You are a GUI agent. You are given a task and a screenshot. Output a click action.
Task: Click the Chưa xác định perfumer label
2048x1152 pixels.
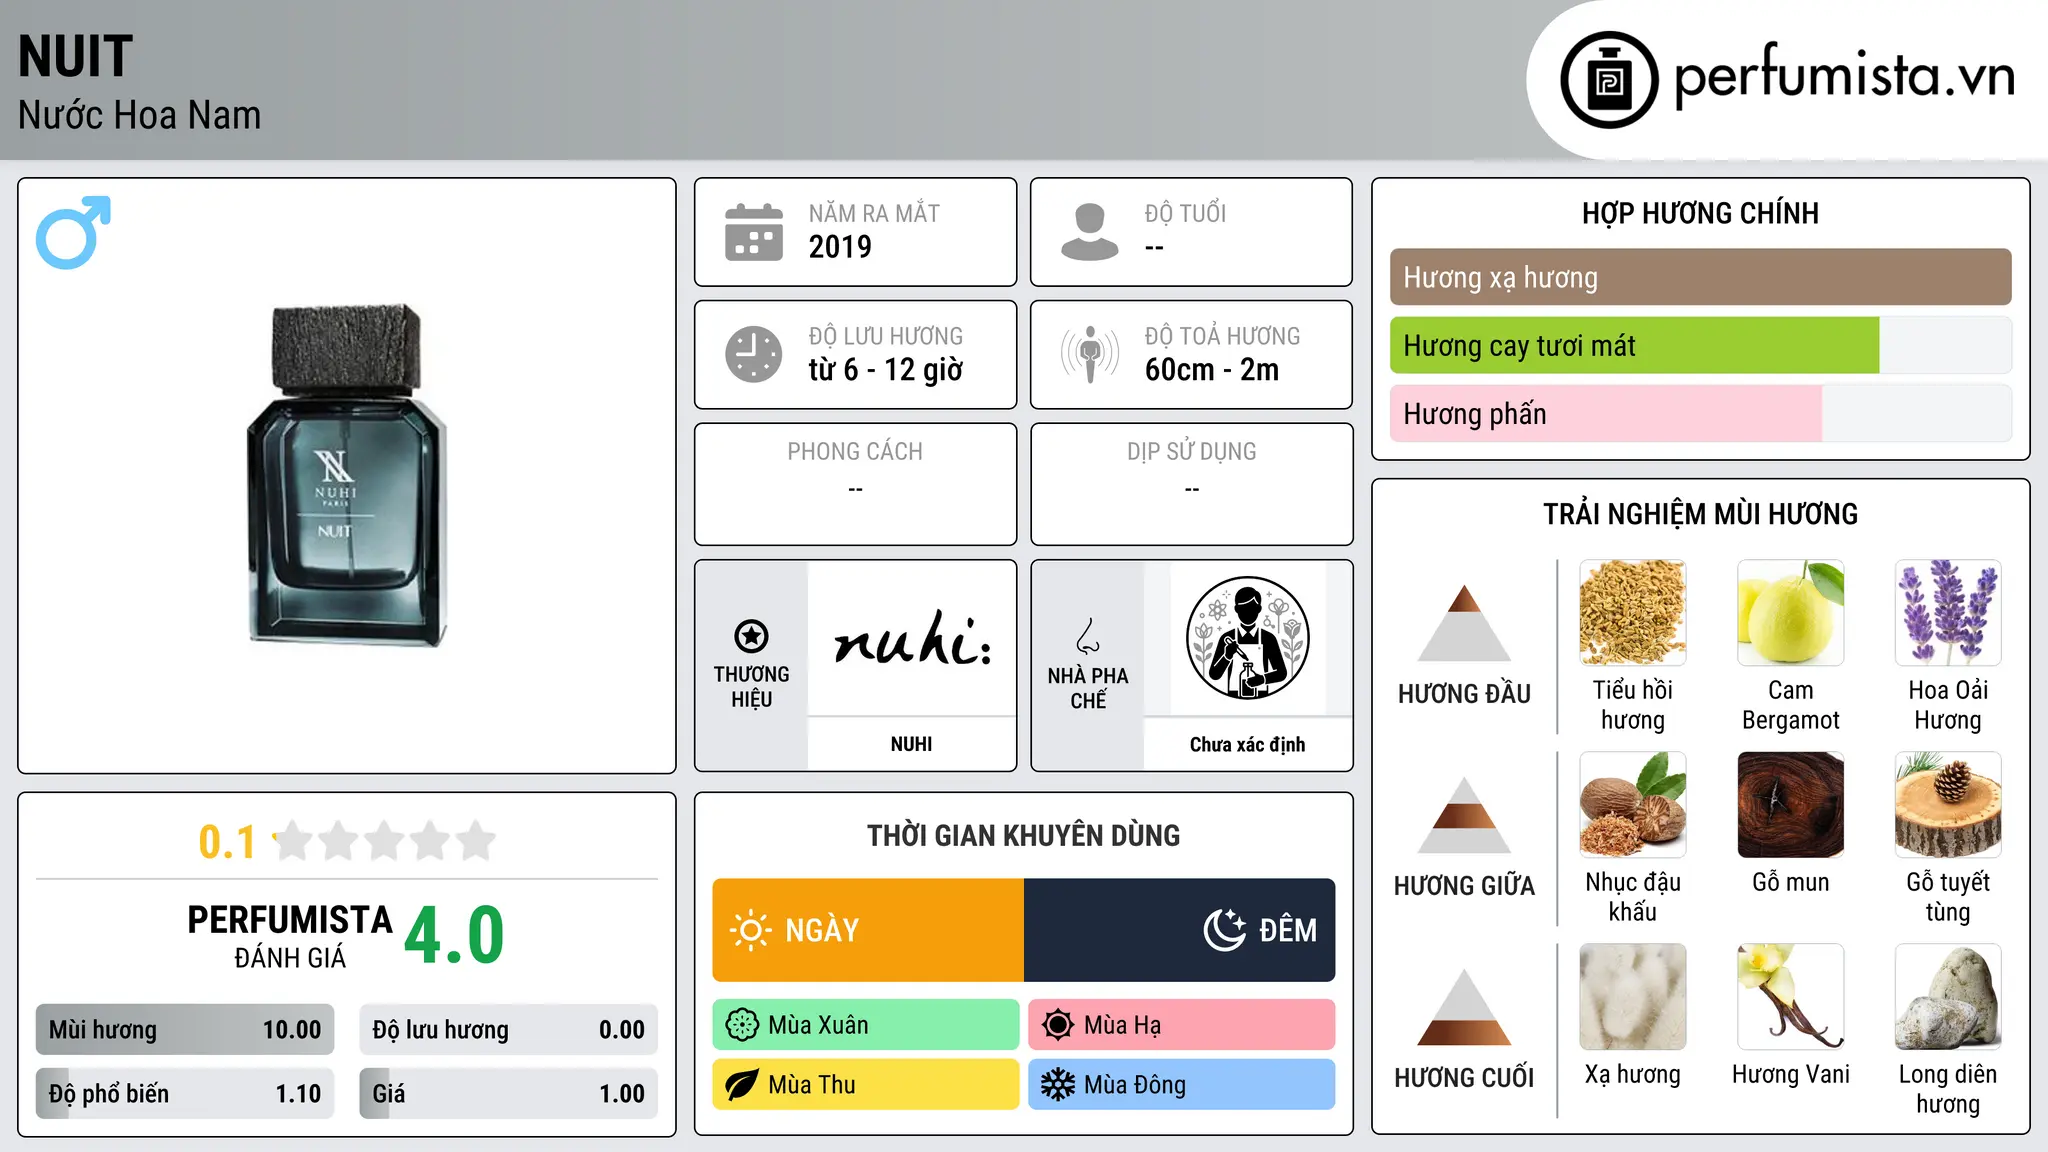point(1247,744)
